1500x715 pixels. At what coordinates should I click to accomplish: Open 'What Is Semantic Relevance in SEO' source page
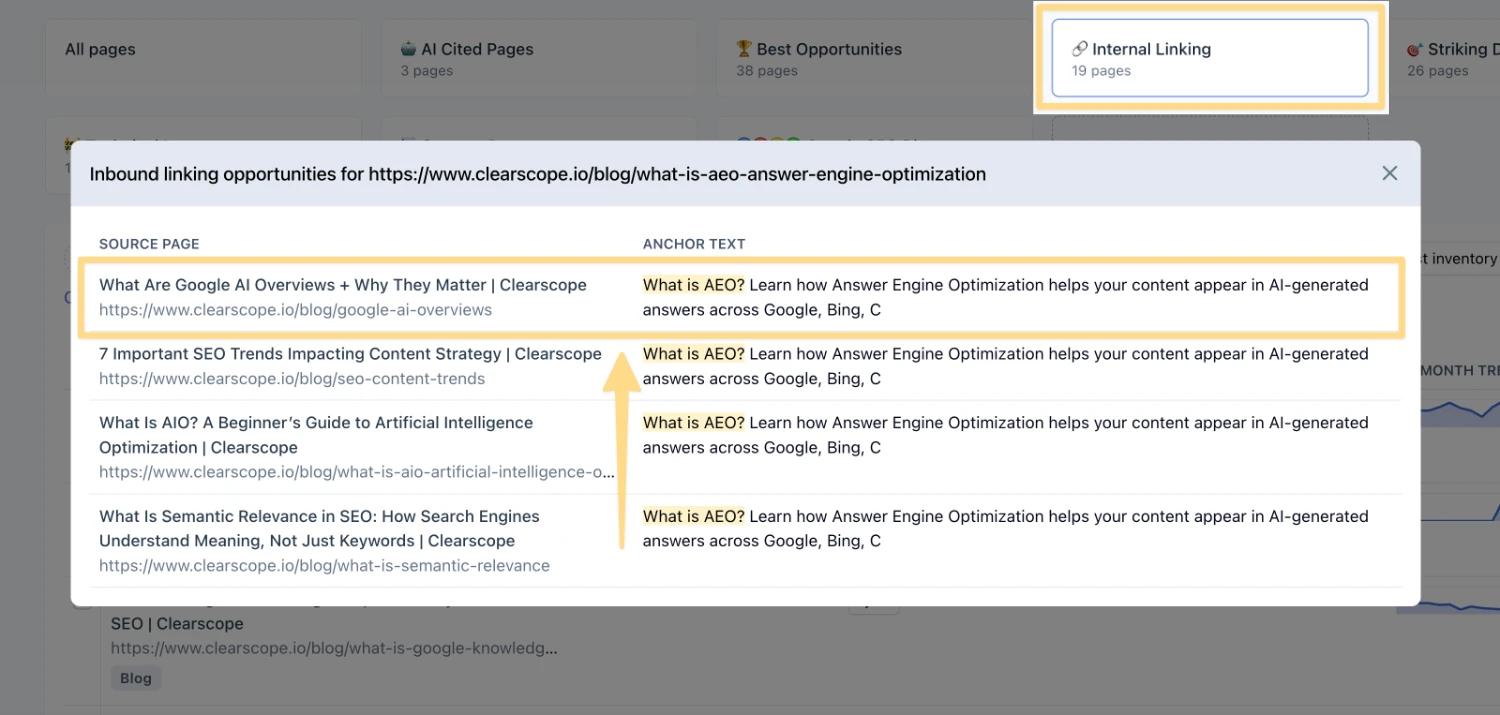click(319, 528)
